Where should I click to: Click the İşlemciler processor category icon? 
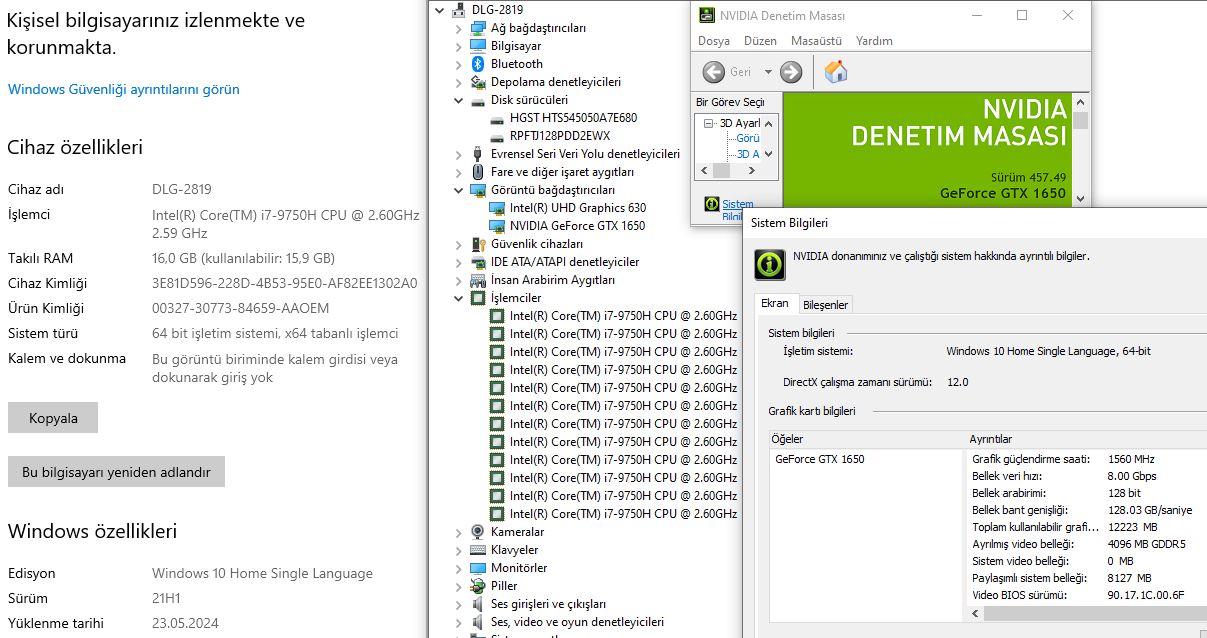tap(479, 298)
